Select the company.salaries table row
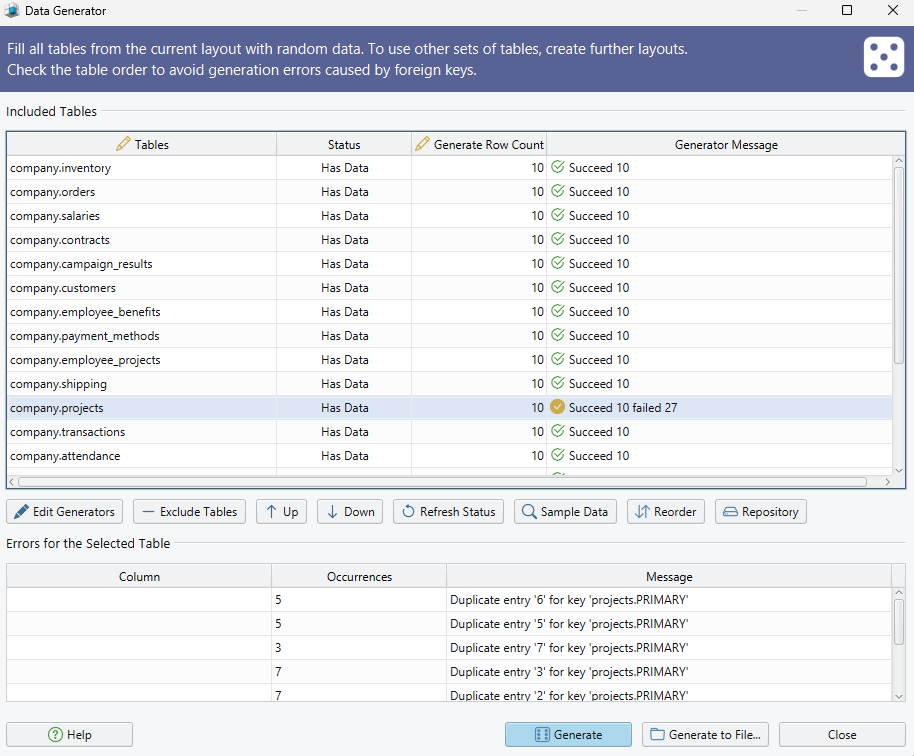The width and height of the screenshot is (914, 756). click(449, 216)
